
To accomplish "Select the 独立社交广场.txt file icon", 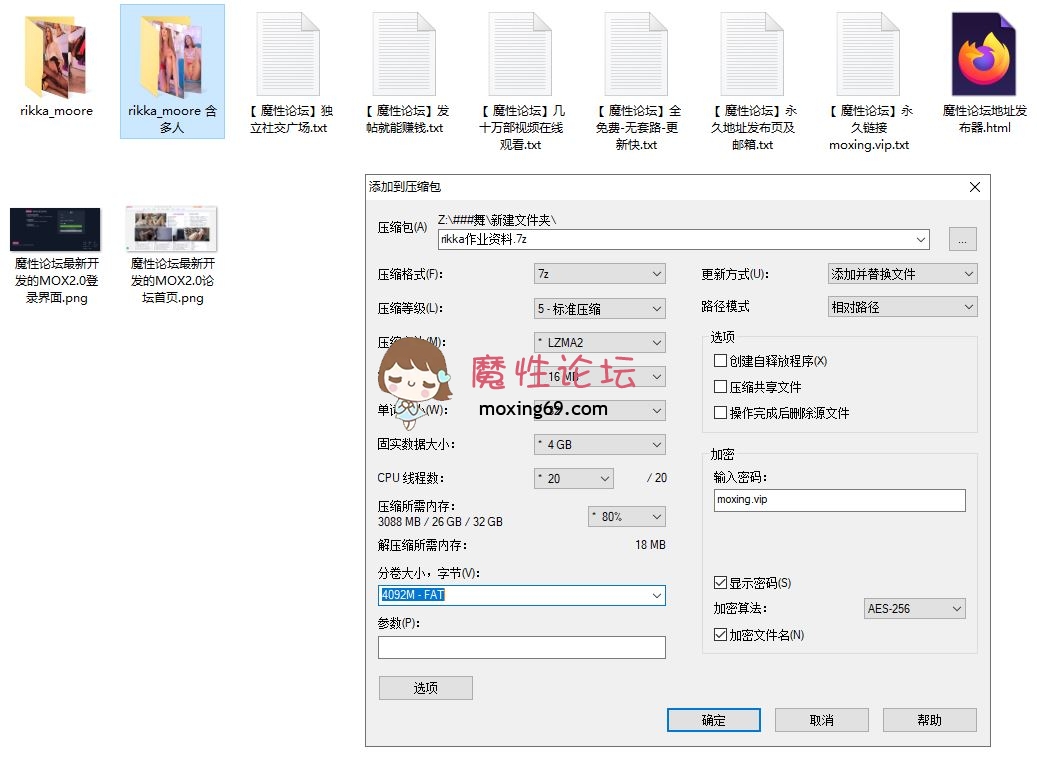I will (x=288, y=54).
